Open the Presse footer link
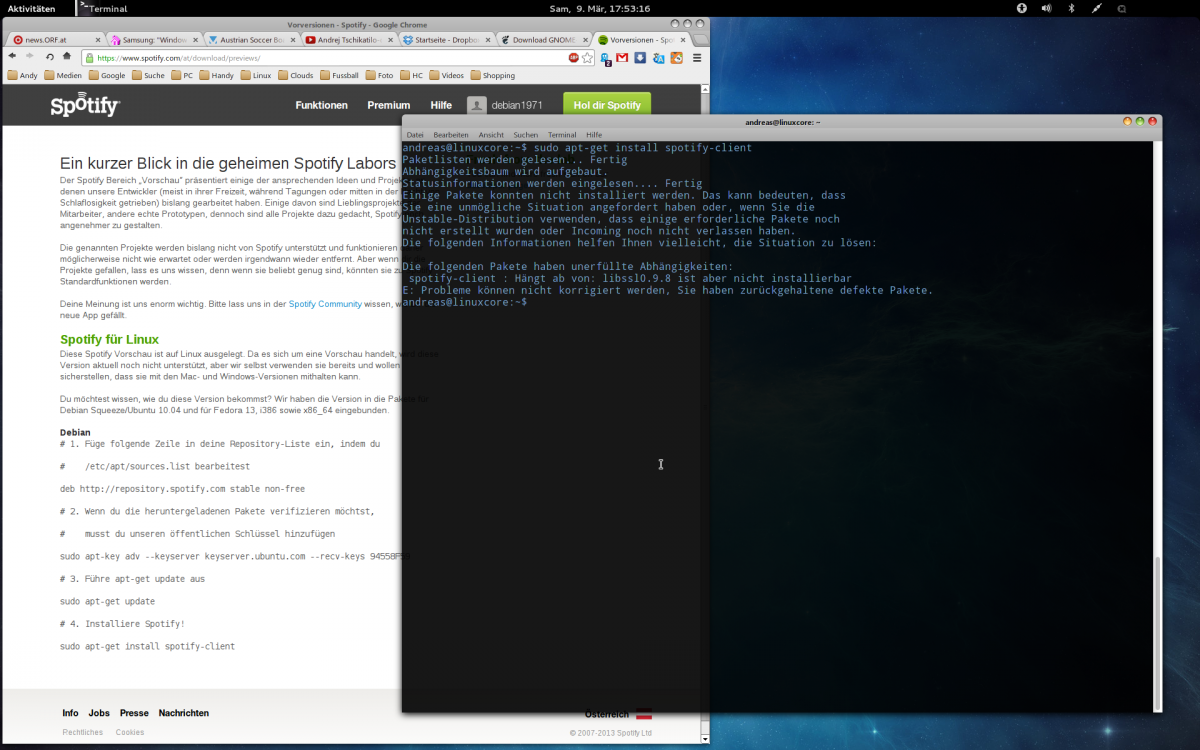This screenshot has width=1200, height=750. [x=134, y=713]
